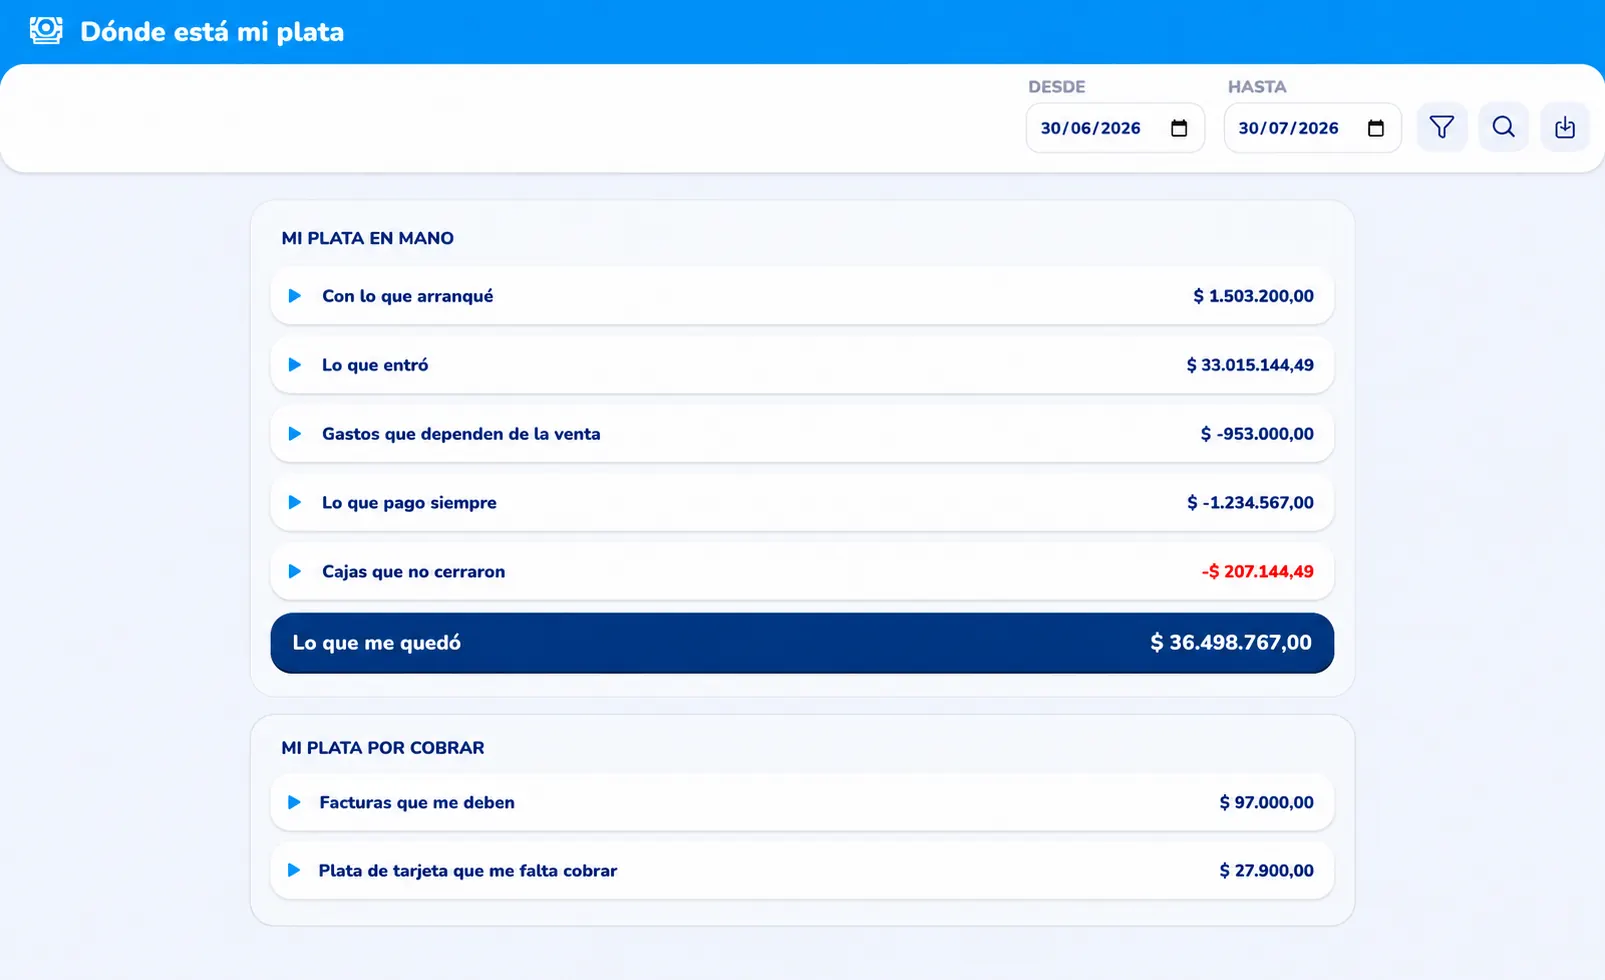This screenshot has width=1605, height=980.
Task: Click the amount $ 1.503.200,00
Action: tap(1253, 296)
